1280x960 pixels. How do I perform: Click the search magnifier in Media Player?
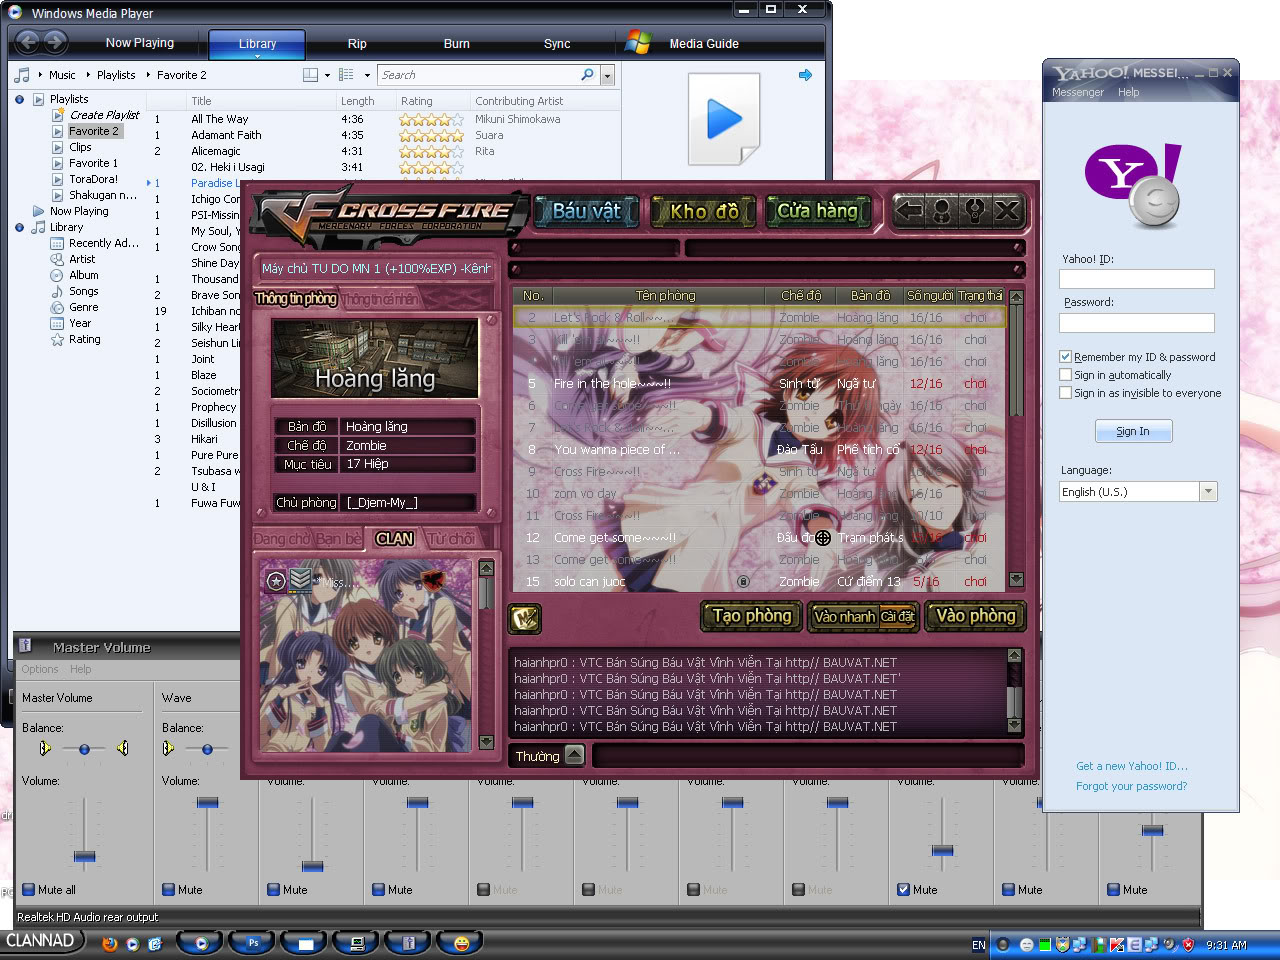[x=587, y=75]
